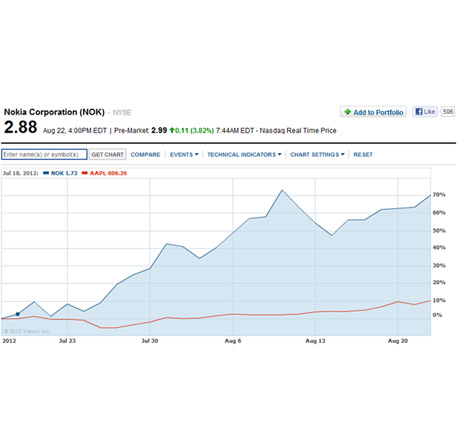This screenshot has height=447, width=460.
Task: Open the CHART SETTINGS dropdown
Action: (x=317, y=155)
